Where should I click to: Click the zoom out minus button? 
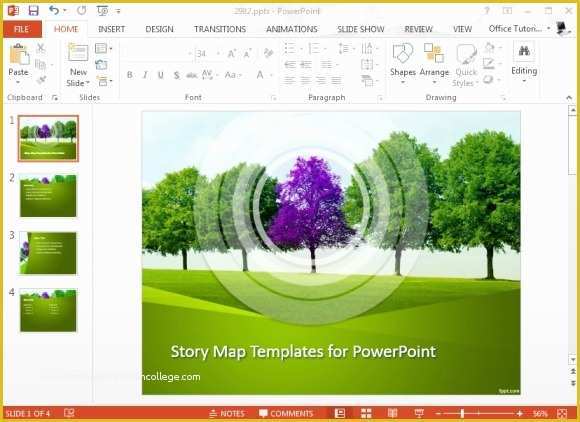pyautogui.click(x=438, y=413)
